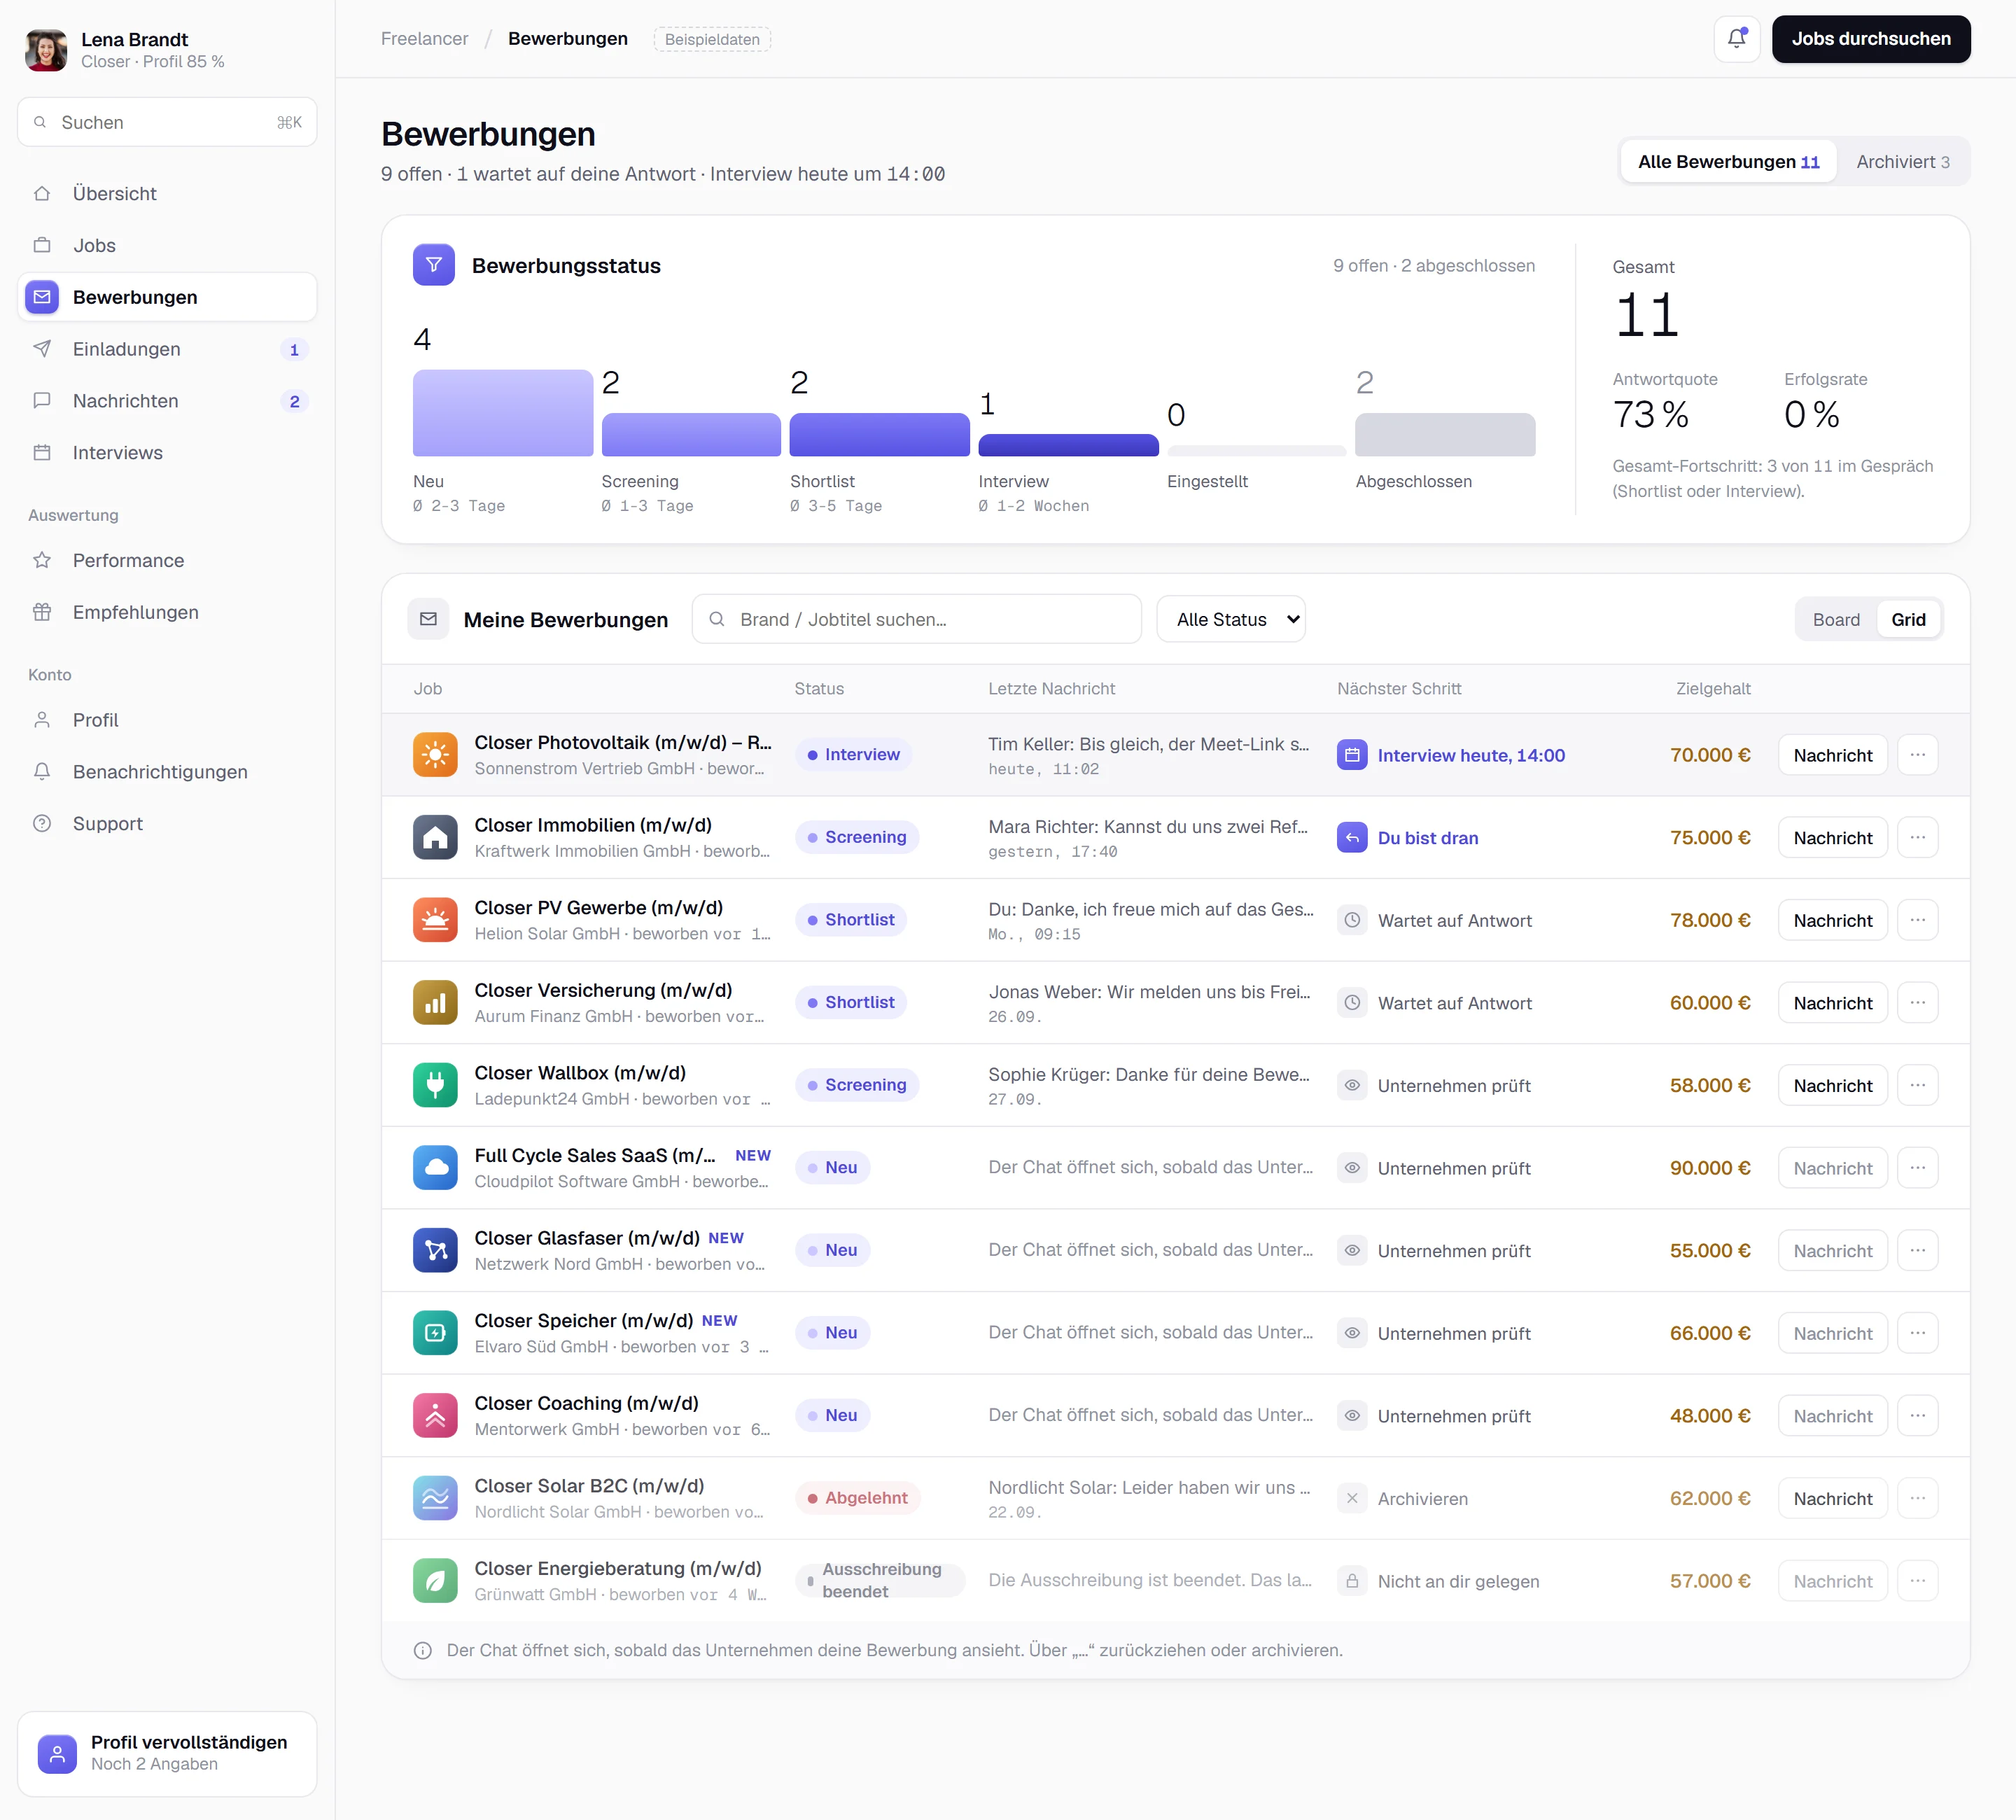
Task: Click the Interview status bar in chart
Action: click(1068, 445)
